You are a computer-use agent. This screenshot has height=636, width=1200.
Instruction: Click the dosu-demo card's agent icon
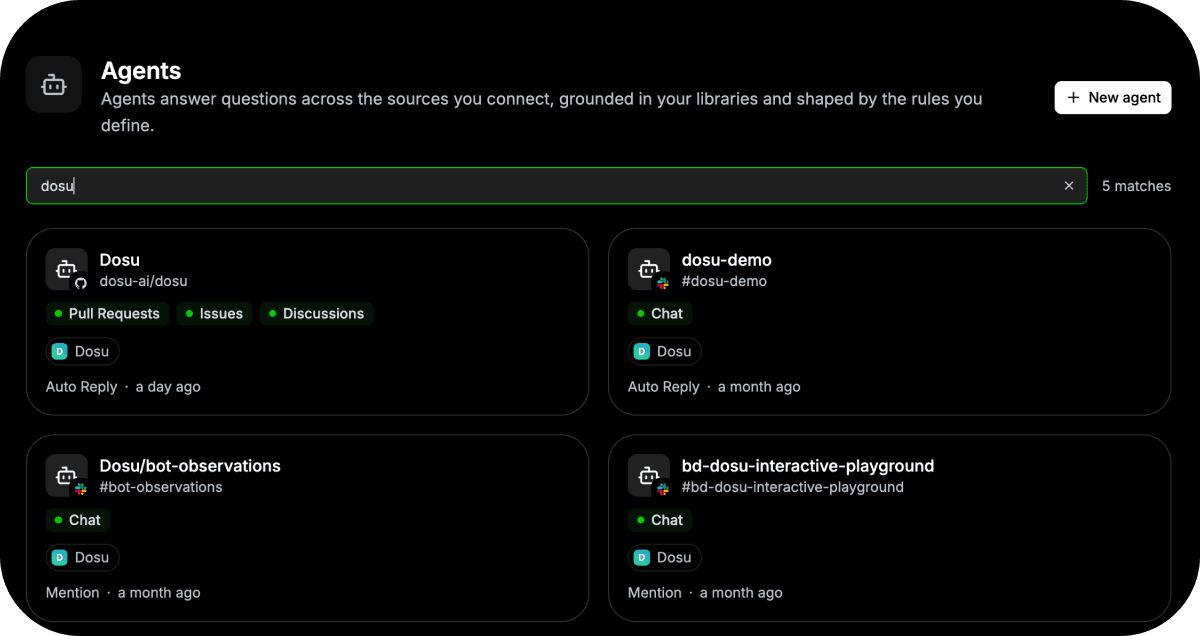click(x=649, y=270)
